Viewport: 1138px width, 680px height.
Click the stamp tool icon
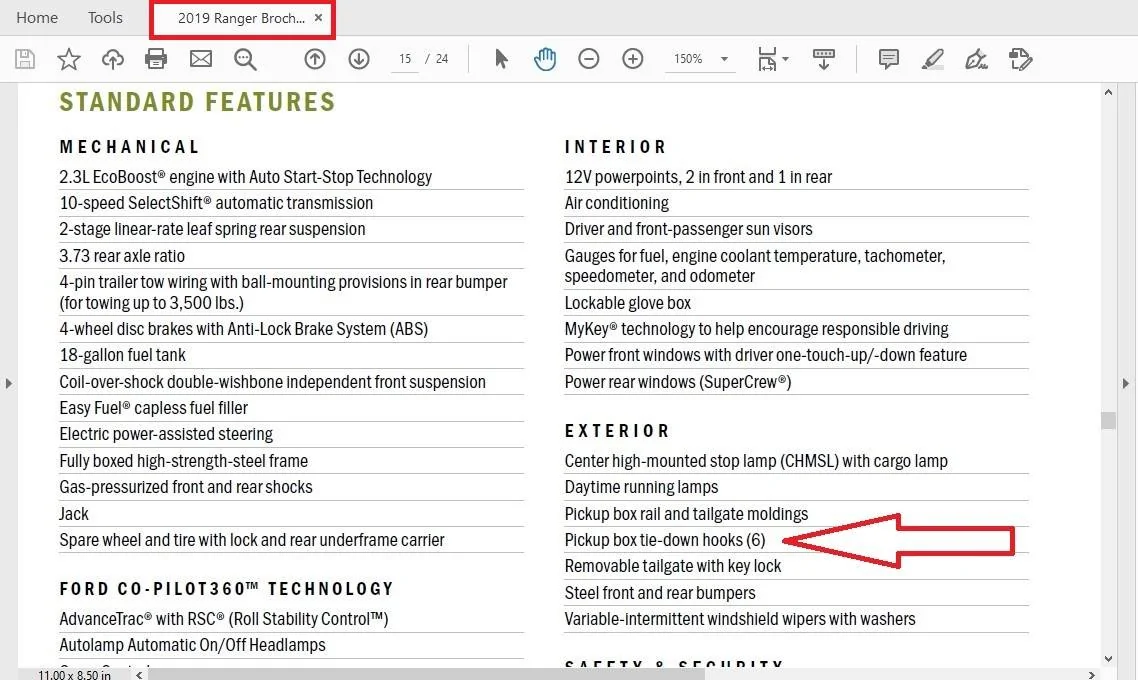(x=1020, y=59)
